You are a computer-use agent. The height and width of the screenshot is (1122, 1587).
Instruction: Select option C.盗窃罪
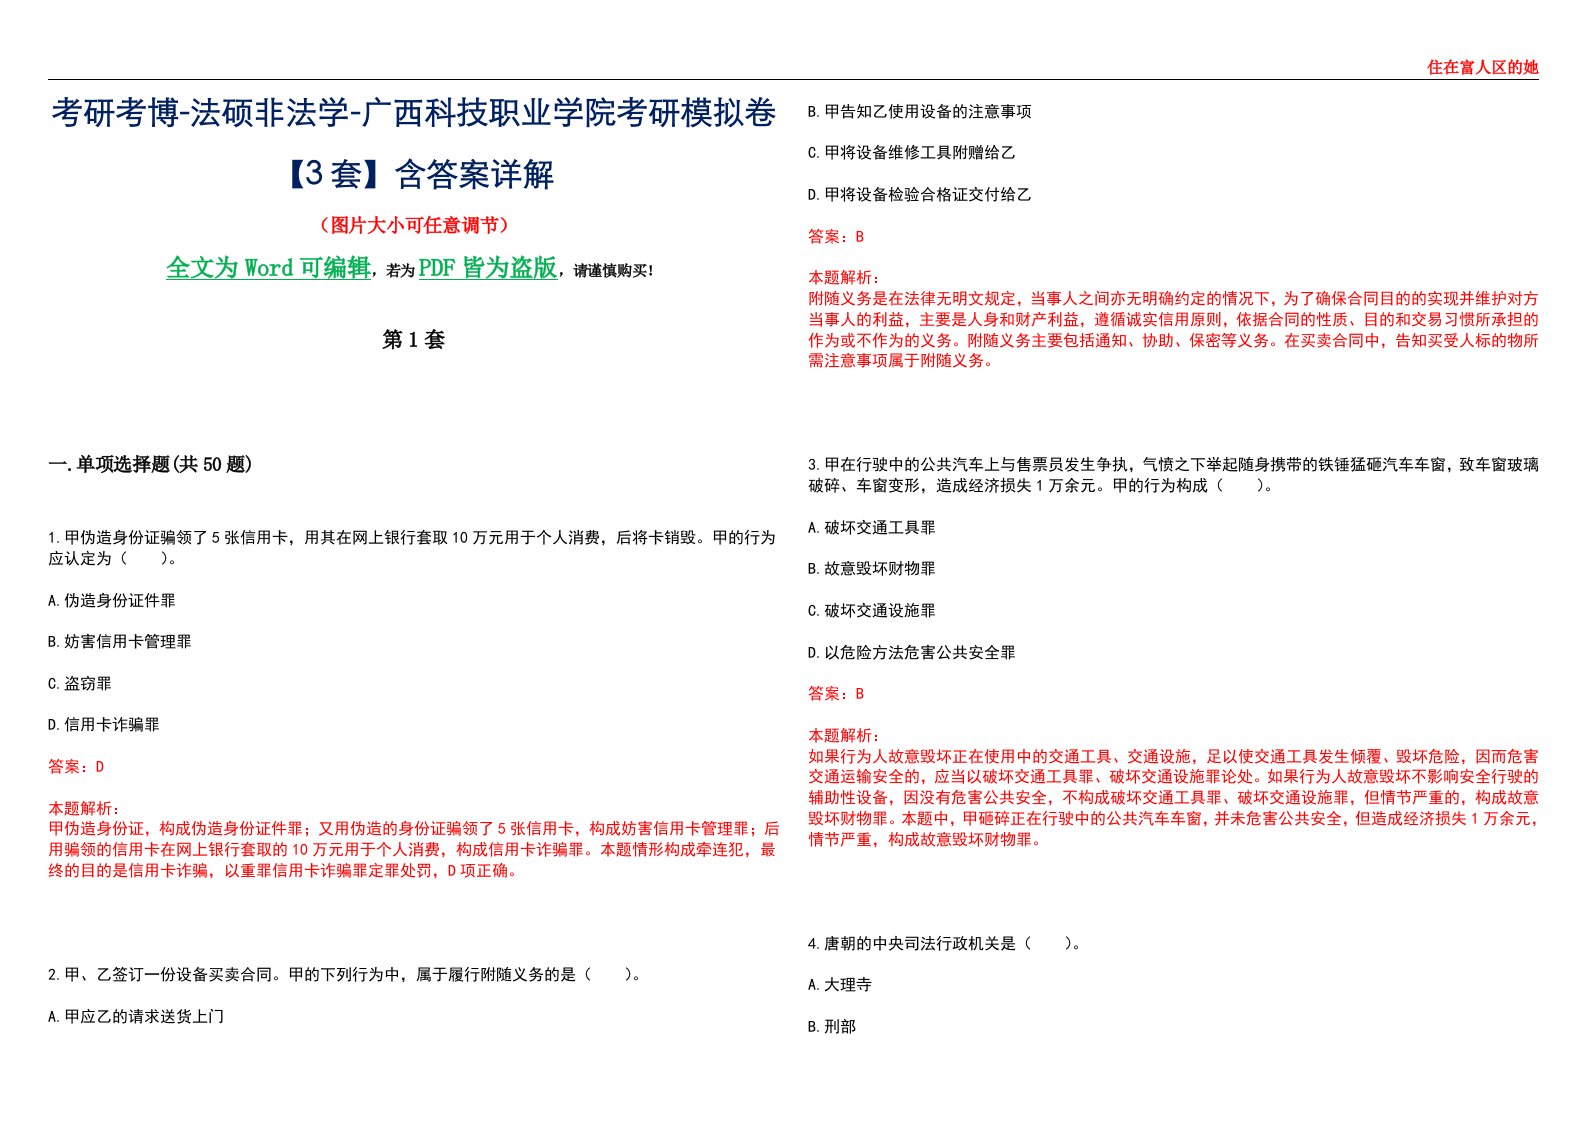tap(79, 683)
